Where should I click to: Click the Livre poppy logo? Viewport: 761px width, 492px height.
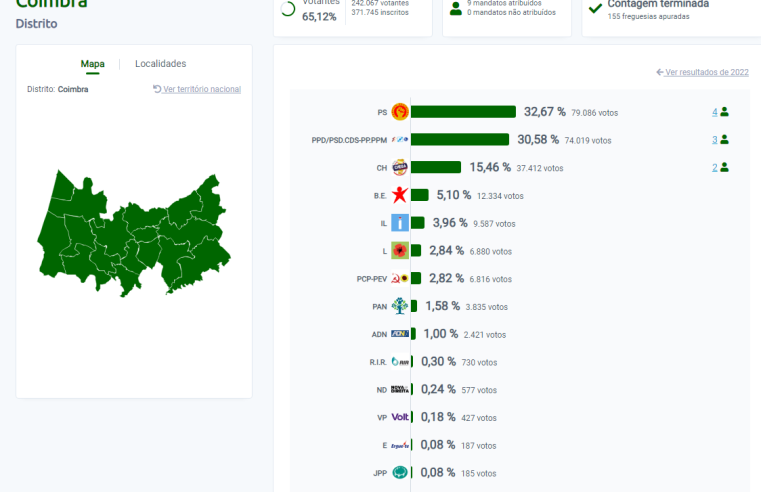tap(400, 250)
